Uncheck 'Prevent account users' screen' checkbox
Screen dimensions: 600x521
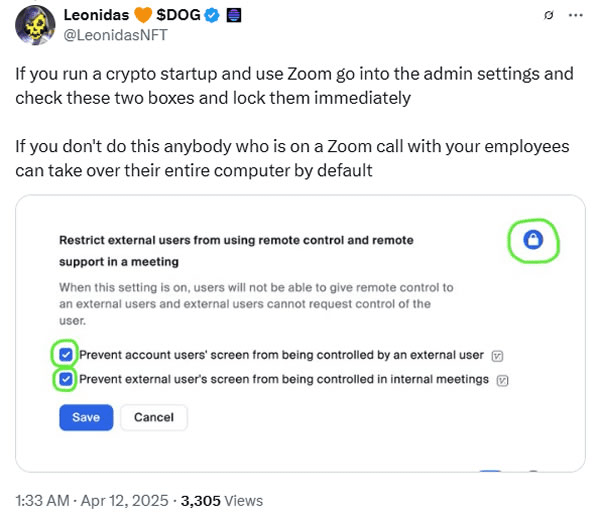click(x=66, y=355)
